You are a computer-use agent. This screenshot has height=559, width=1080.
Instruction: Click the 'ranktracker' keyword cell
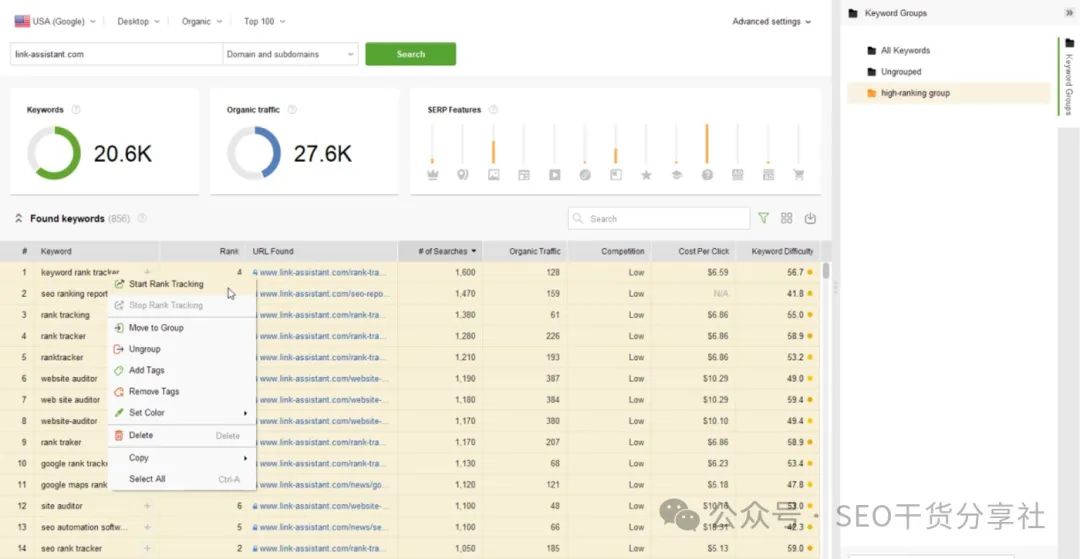62,357
